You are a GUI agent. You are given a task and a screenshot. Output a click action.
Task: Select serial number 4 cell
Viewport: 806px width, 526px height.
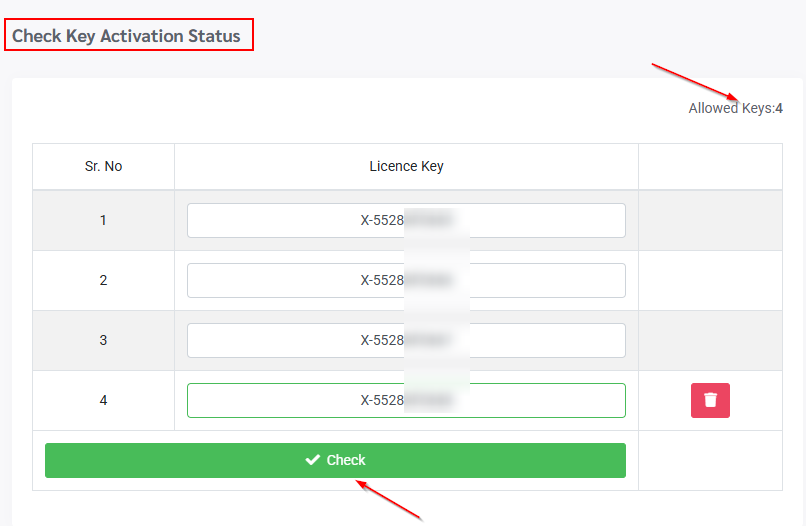click(x=104, y=401)
